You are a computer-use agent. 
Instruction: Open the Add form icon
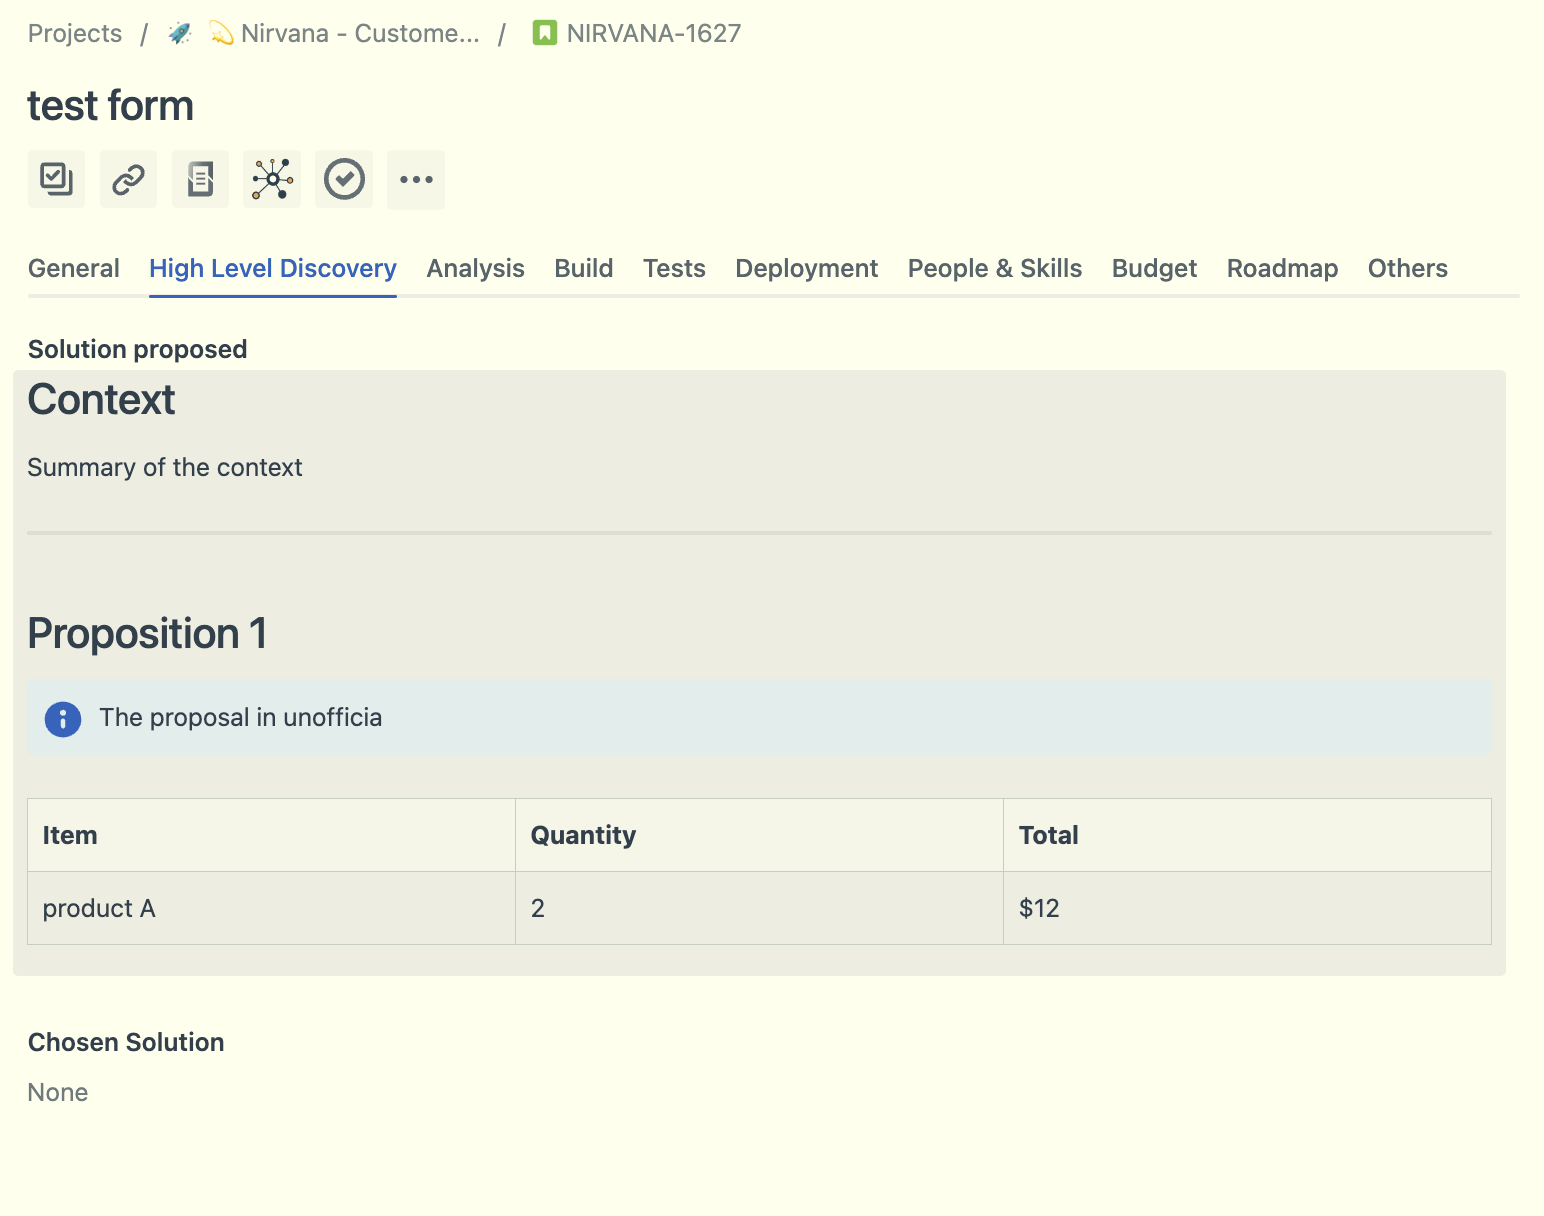(200, 179)
